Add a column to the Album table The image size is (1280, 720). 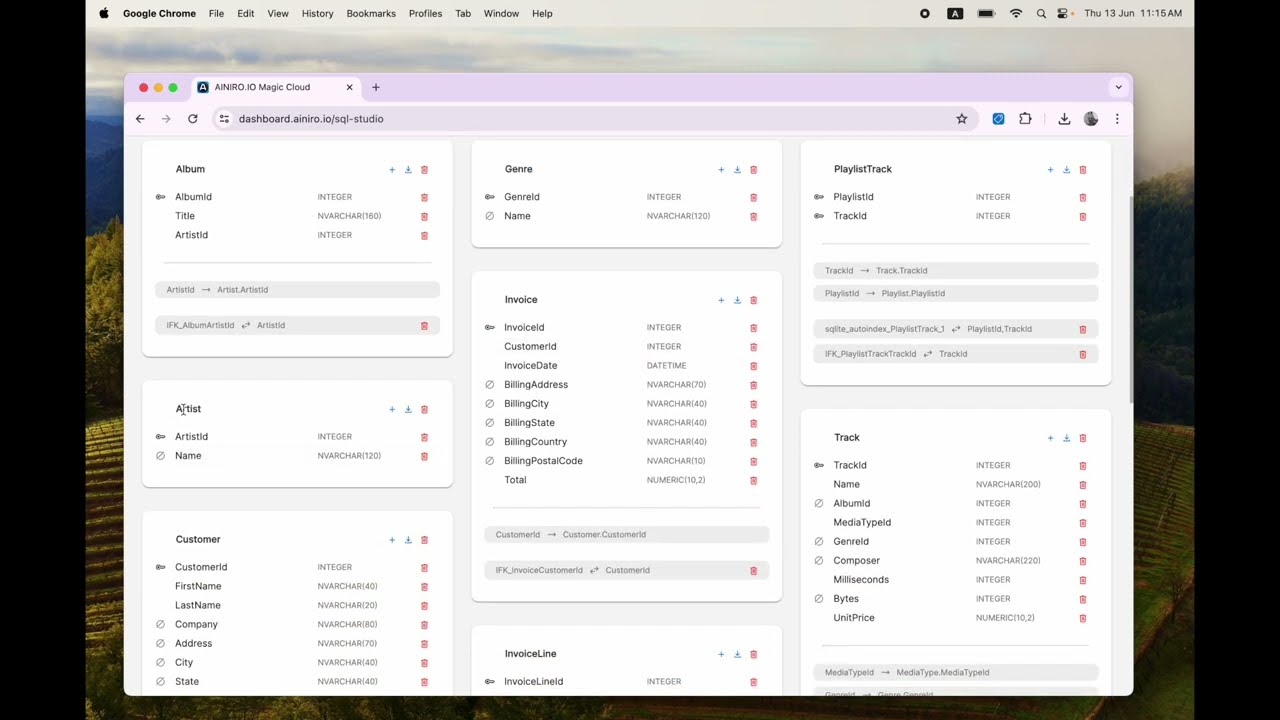(392, 170)
